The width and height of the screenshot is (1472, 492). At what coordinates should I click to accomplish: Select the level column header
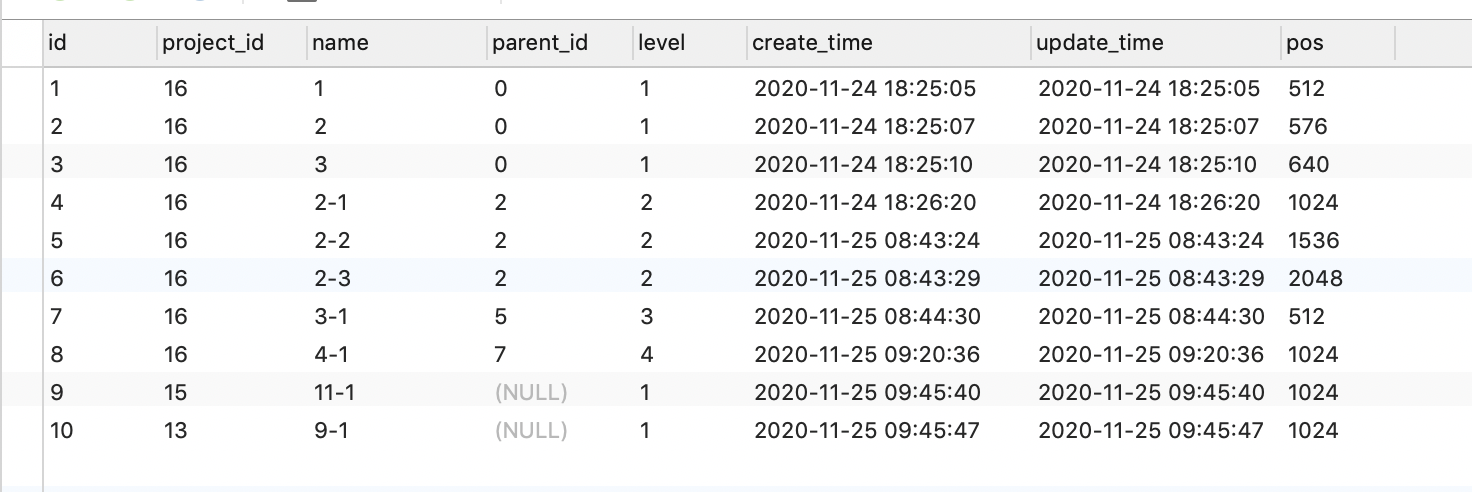coord(690,43)
